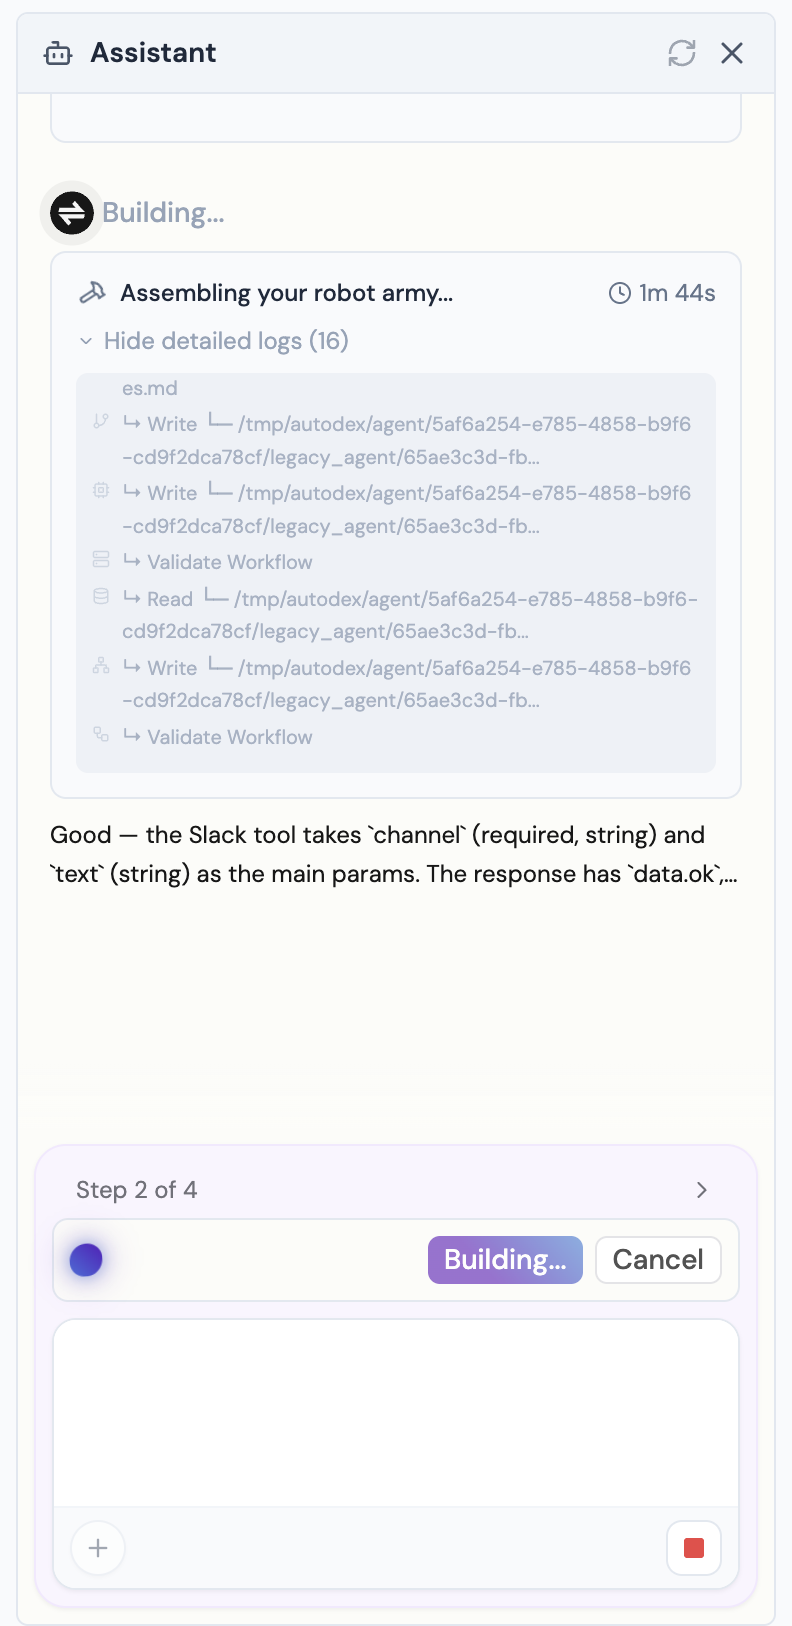The width and height of the screenshot is (792, 1626).
Task: Click the stack icon next to Validate Workflow
Action: click(100, 559)
